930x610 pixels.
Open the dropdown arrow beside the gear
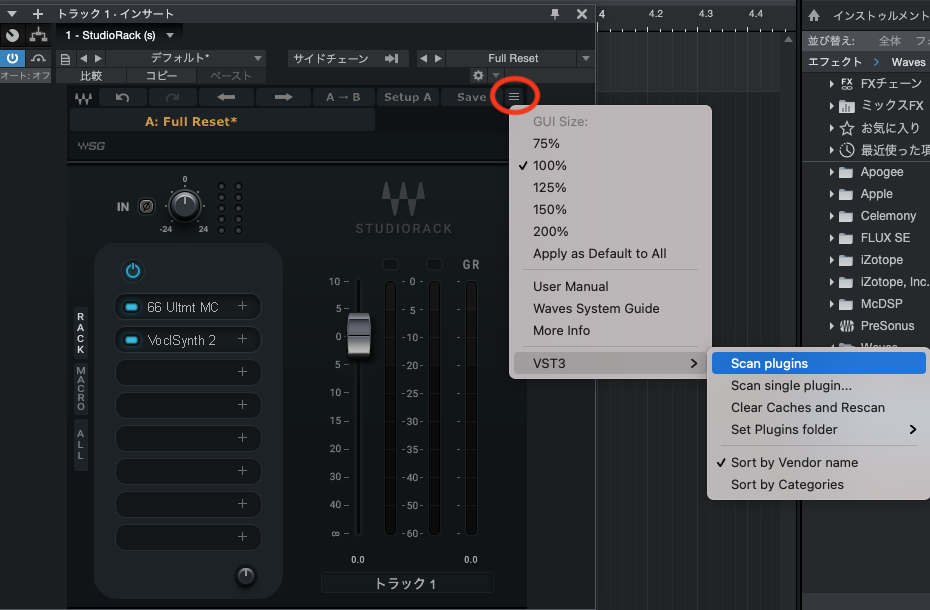(496, 75)
